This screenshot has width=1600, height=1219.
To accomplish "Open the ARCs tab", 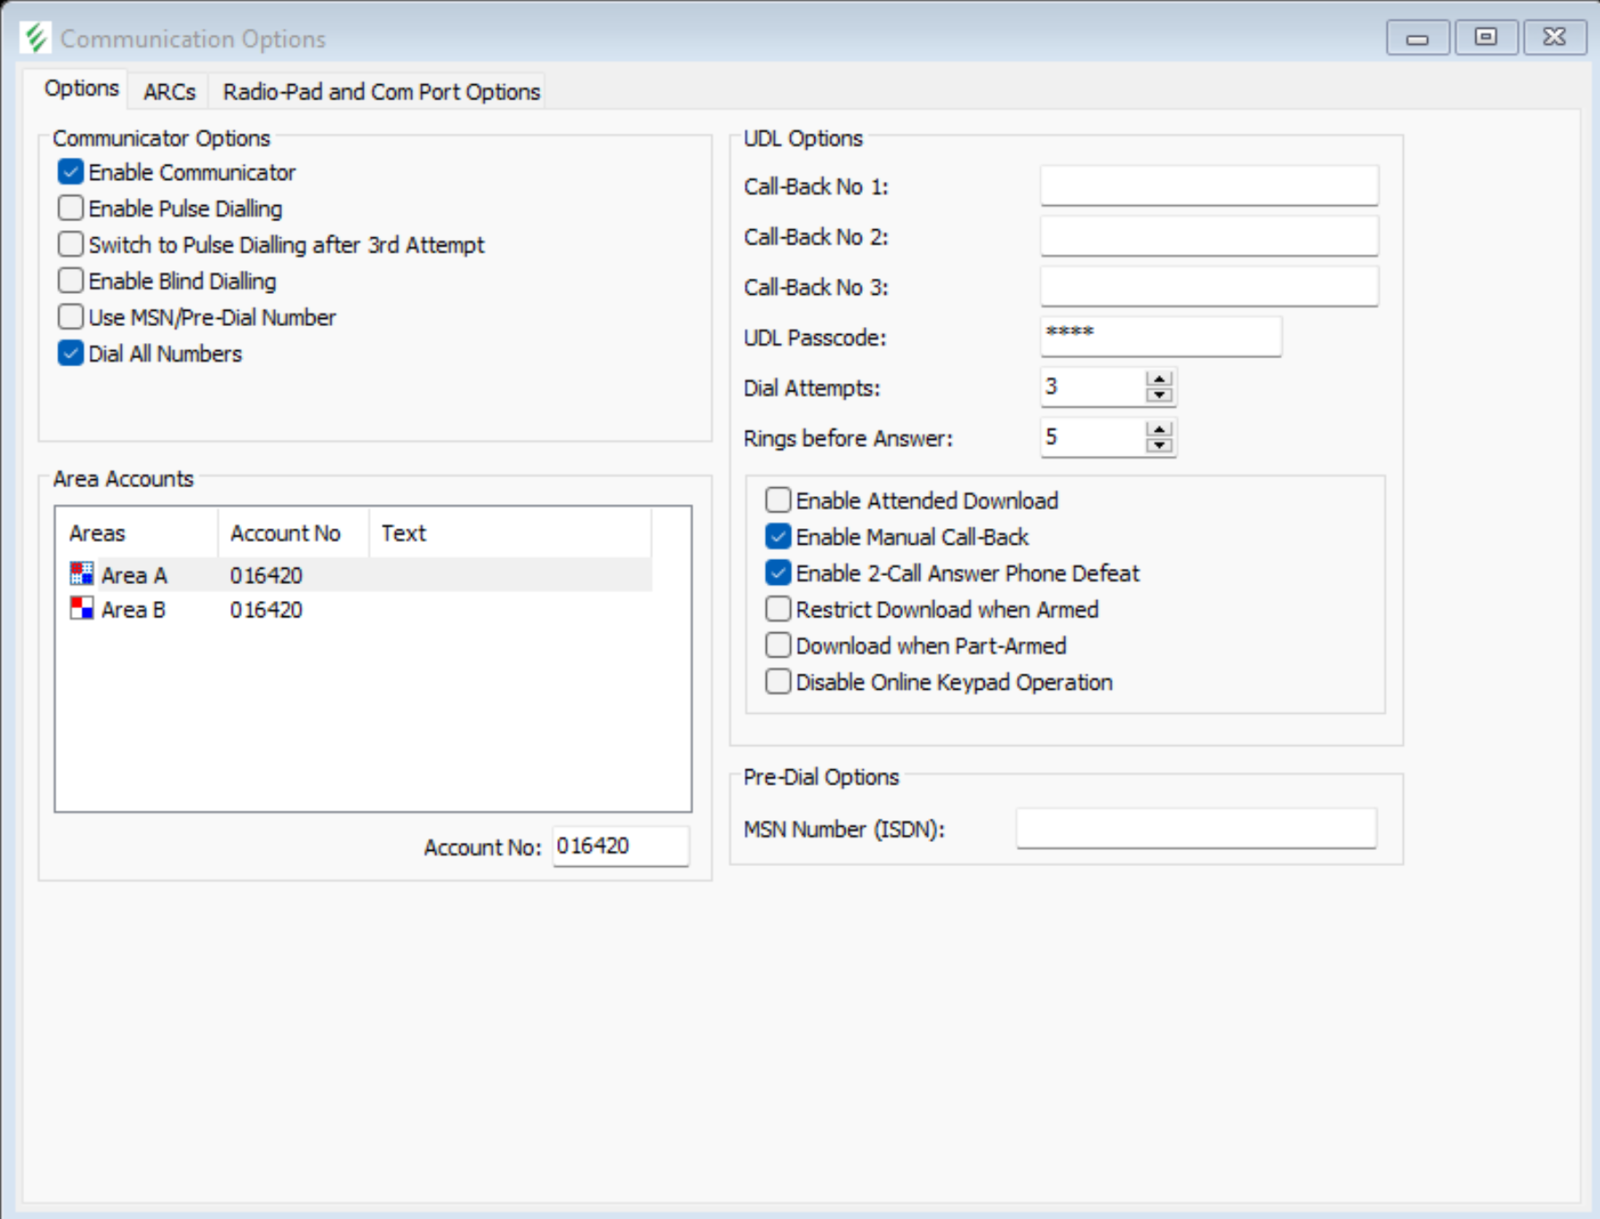I will pyautogui.click(x=169, y=92).
